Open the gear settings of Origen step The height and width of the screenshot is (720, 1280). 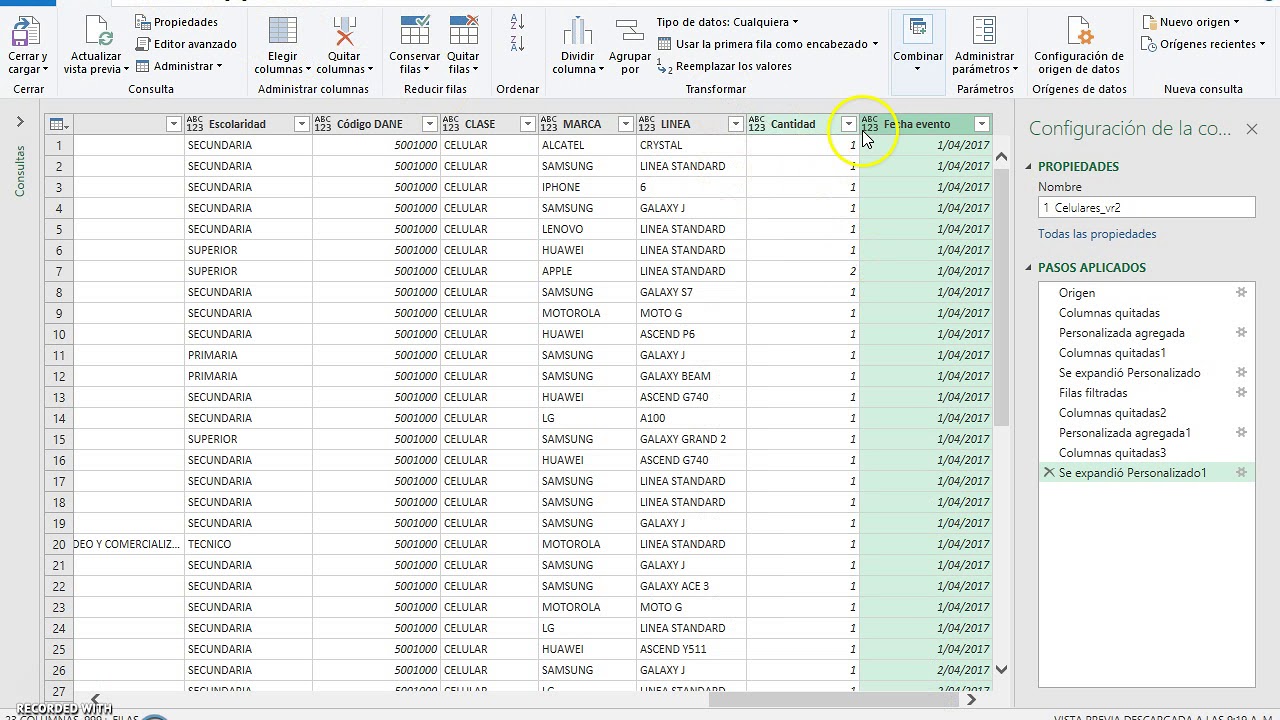pyautogui.click(x=1241, y=293)
